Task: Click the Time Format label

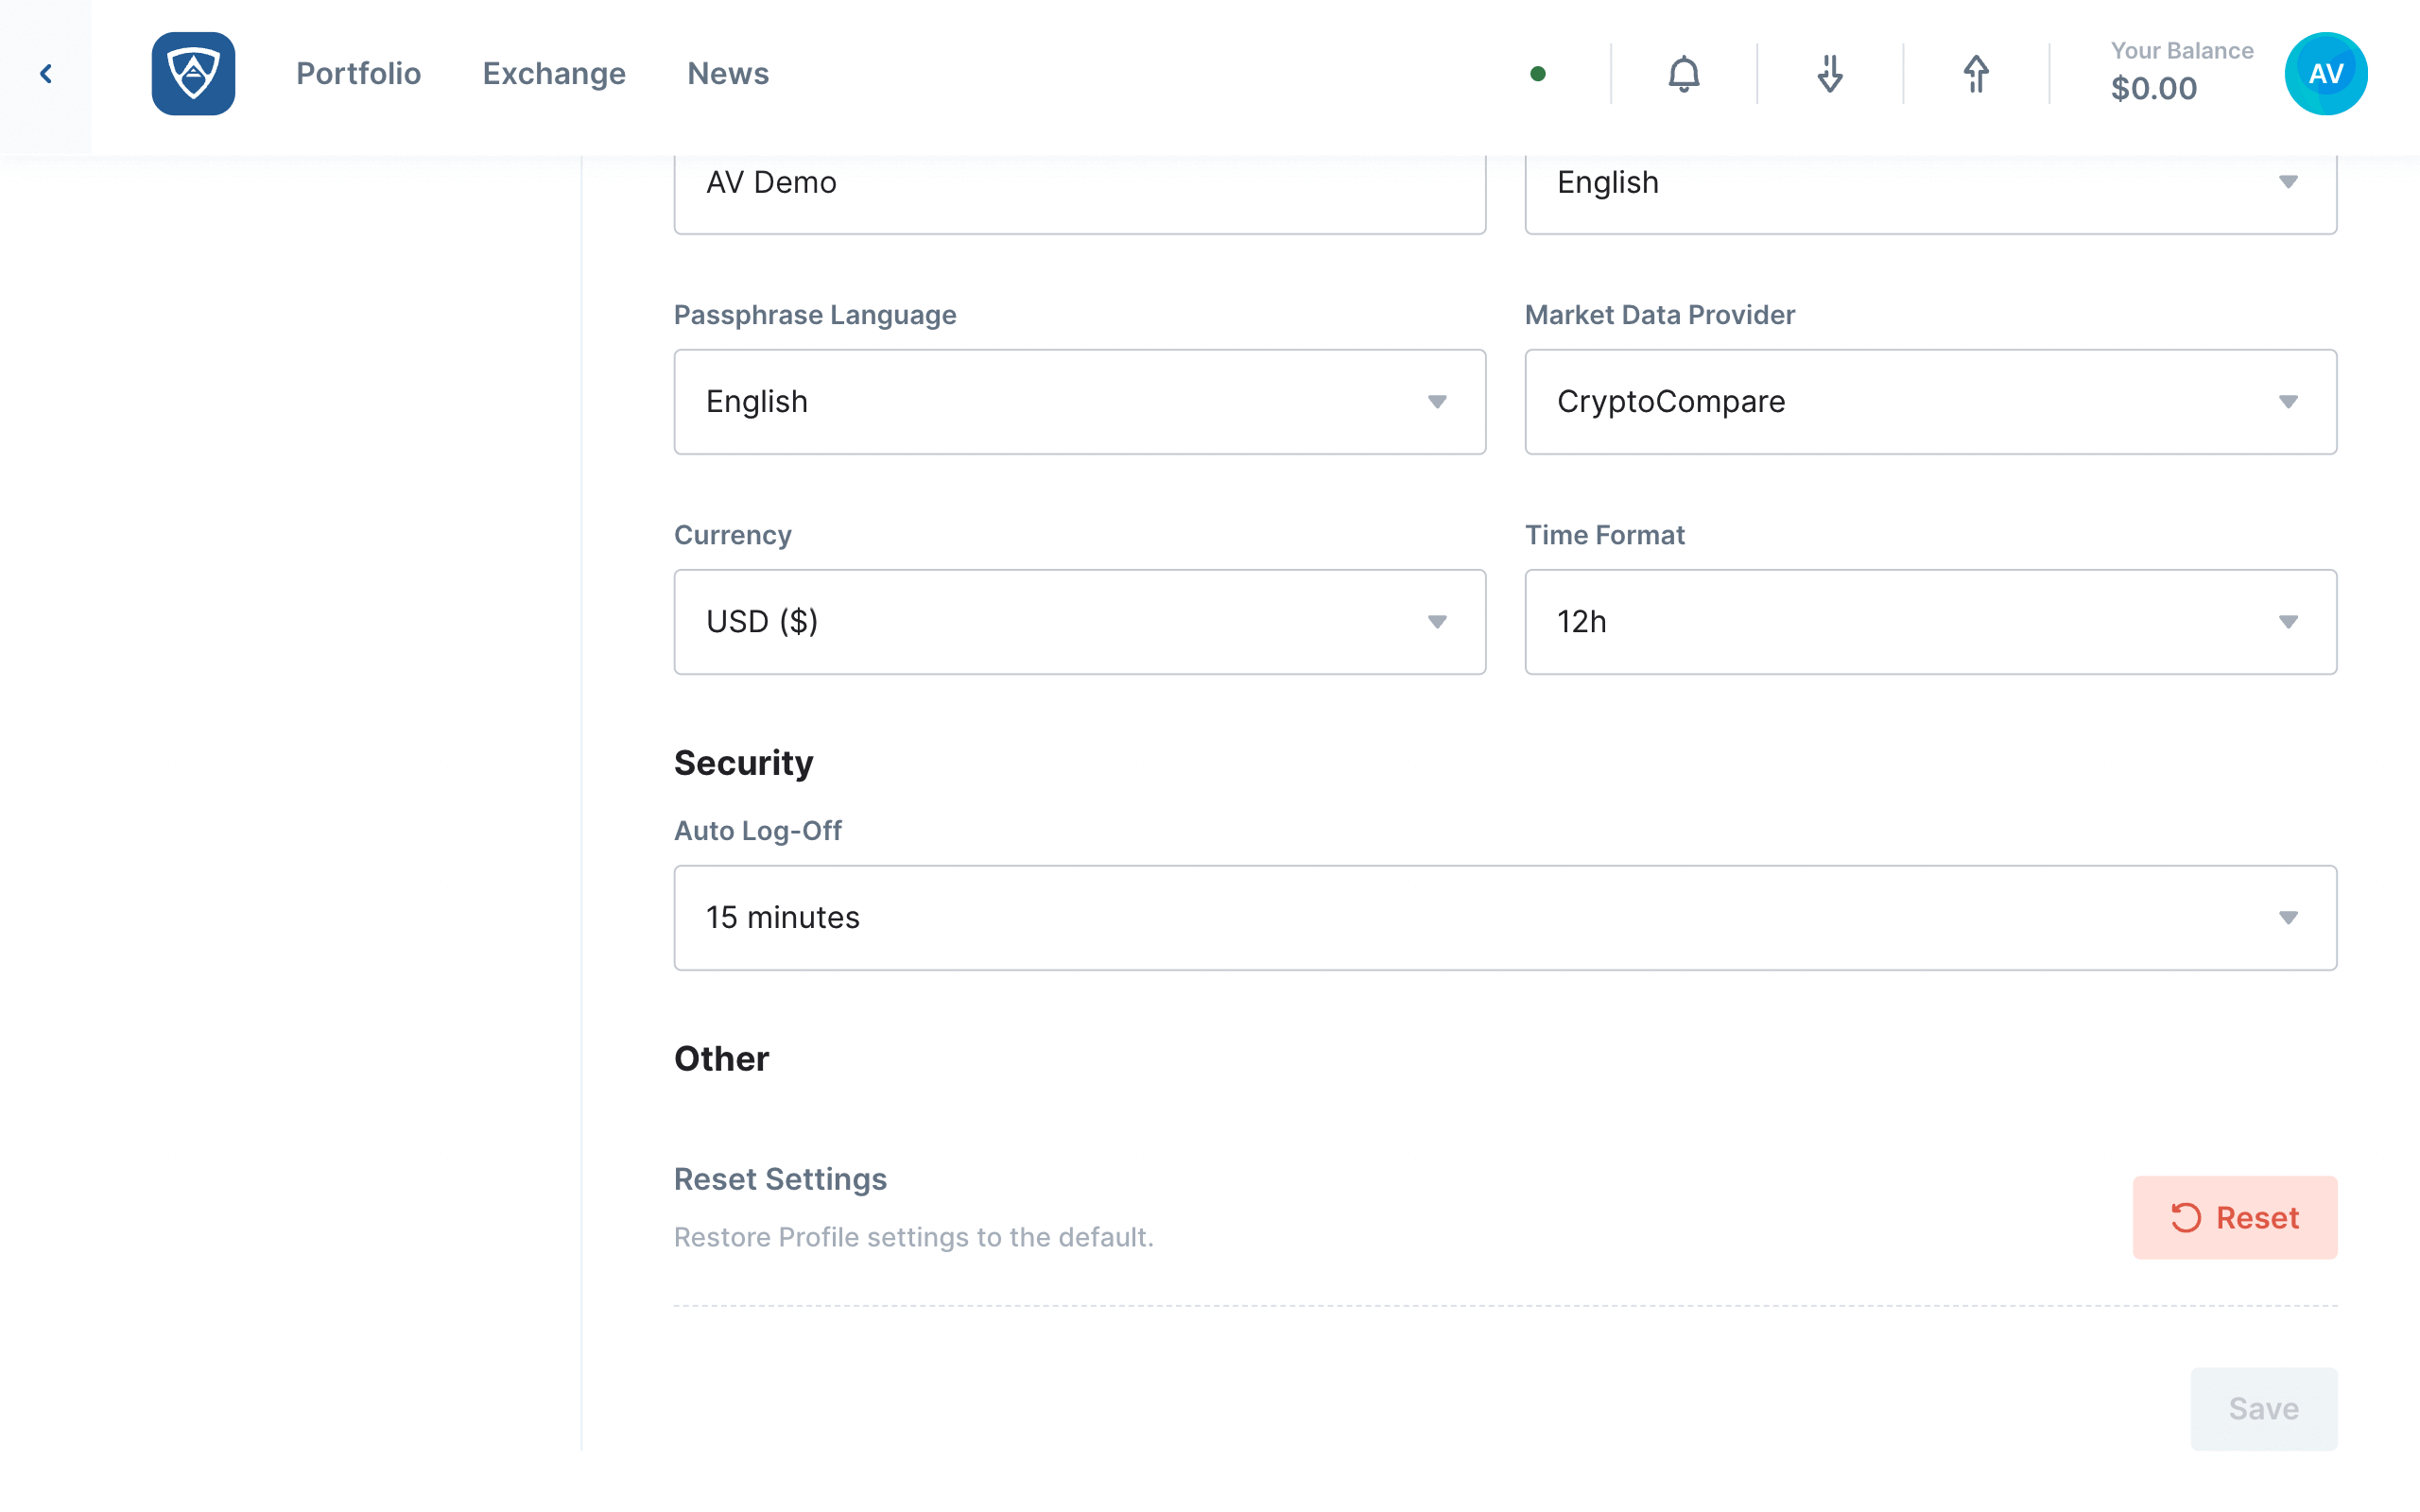Action: pyautogui.click(x=1604, y=535)
